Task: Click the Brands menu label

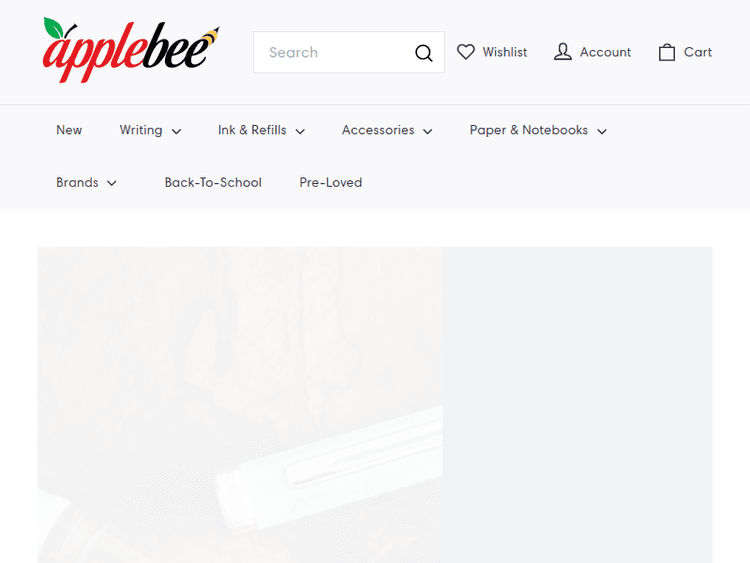Action: tap(77, 182)
